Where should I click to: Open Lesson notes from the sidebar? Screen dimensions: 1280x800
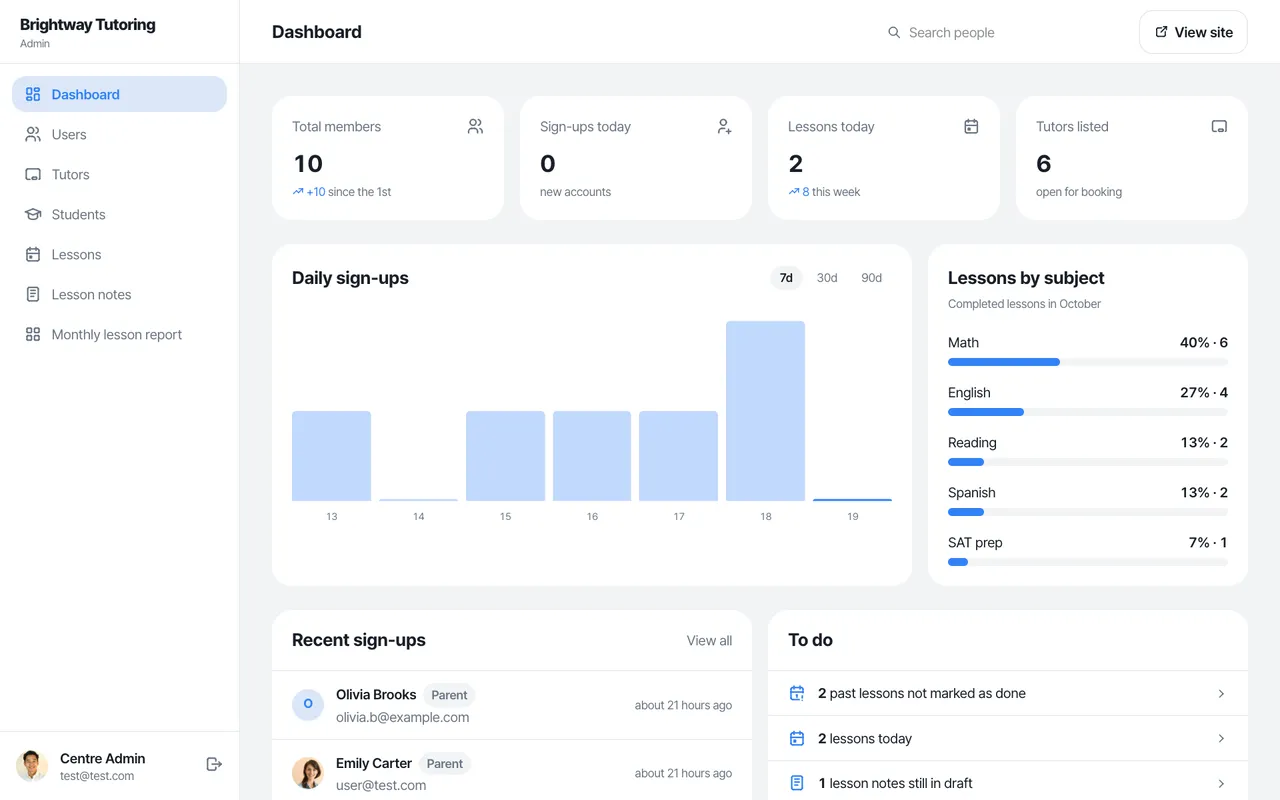pyautogui.click(x=119, y=294)
